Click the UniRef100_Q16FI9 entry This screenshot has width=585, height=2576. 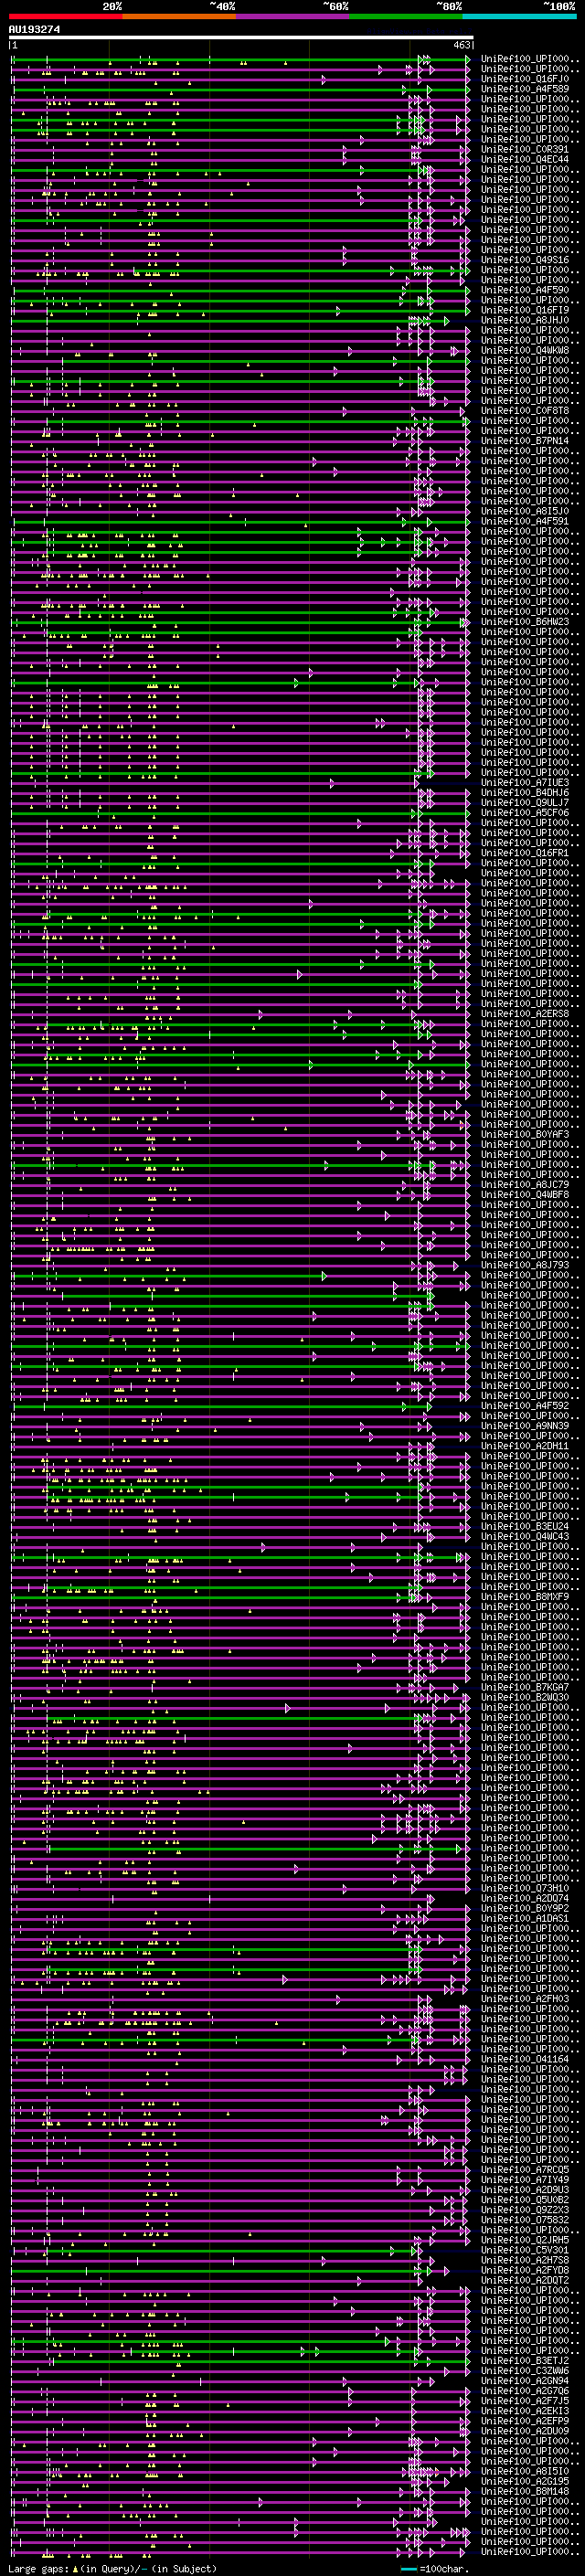coord(524,310)
